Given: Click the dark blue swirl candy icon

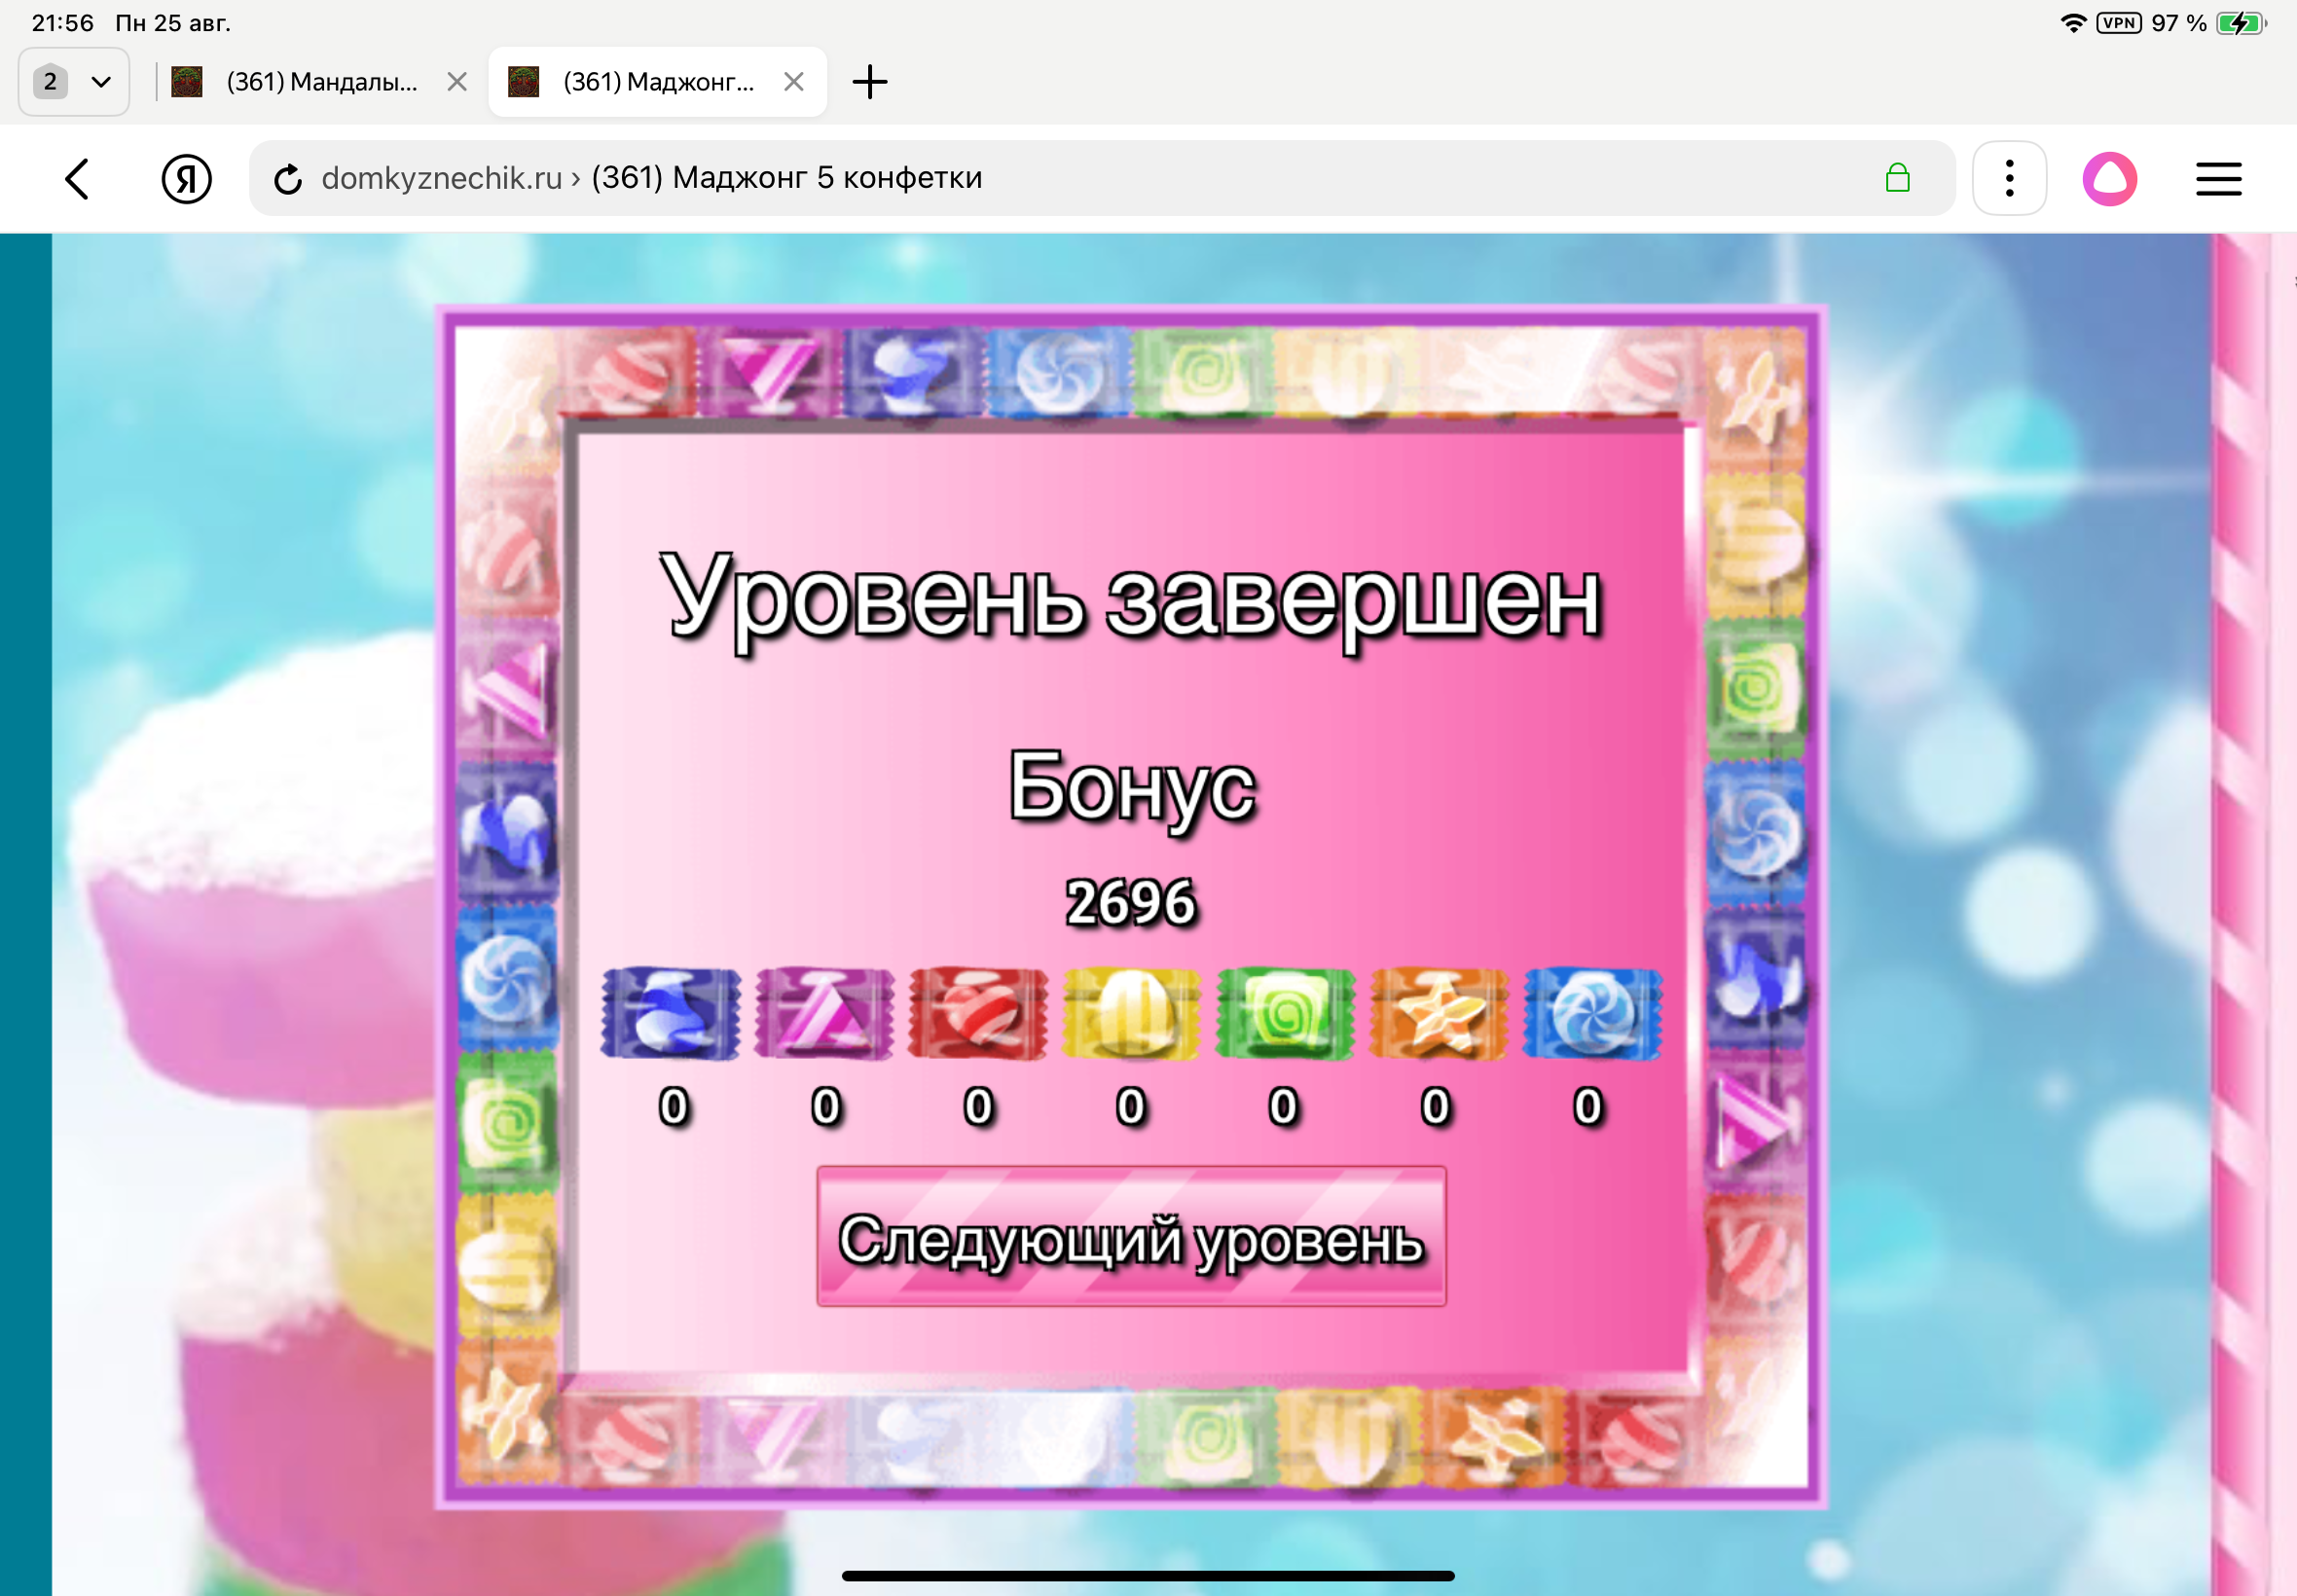Looking at the screenshot, I should point(671,1013).
